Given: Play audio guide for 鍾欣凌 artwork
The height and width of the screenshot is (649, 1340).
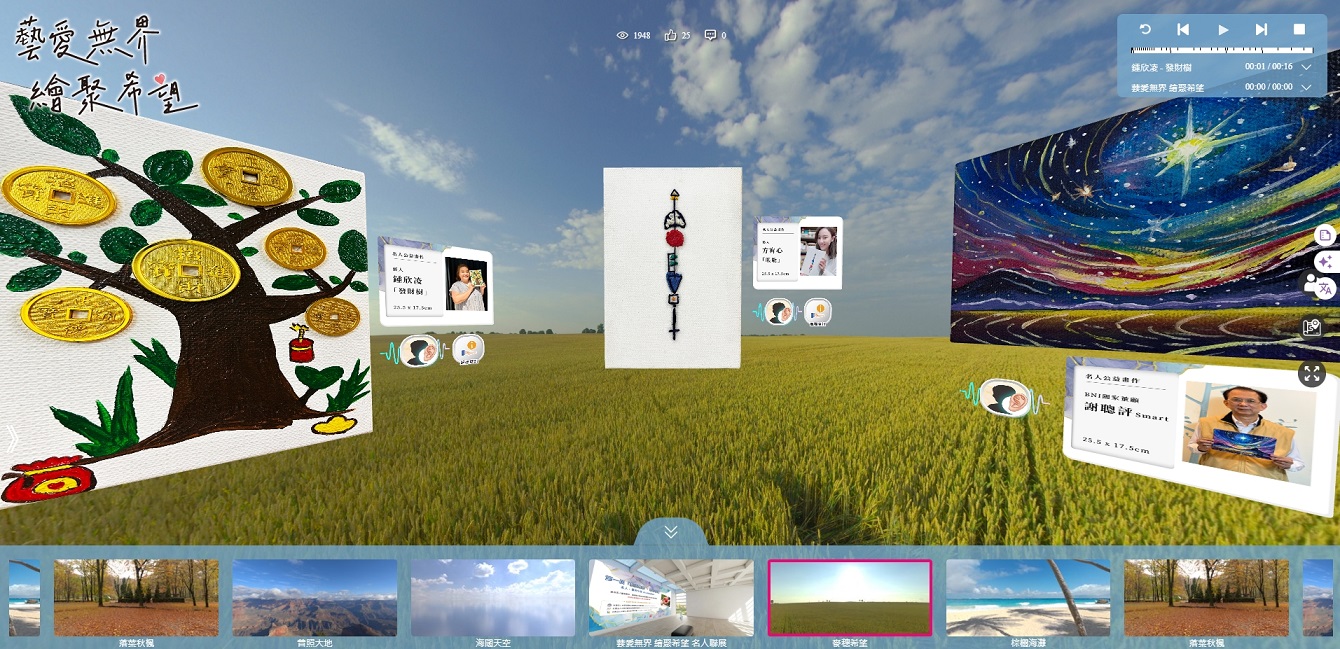Looking at the screenshot, I should [x=420, y=352].
